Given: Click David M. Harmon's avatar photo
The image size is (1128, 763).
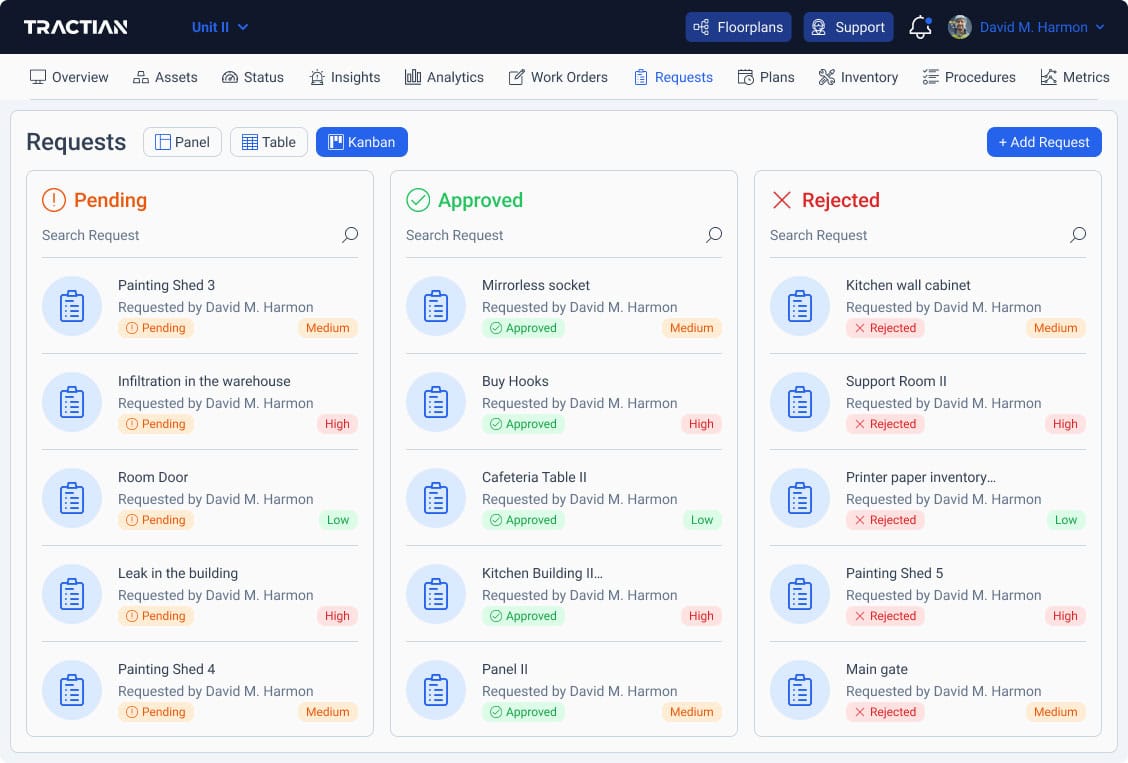Looking at the screenshot, I should point(960,27).
